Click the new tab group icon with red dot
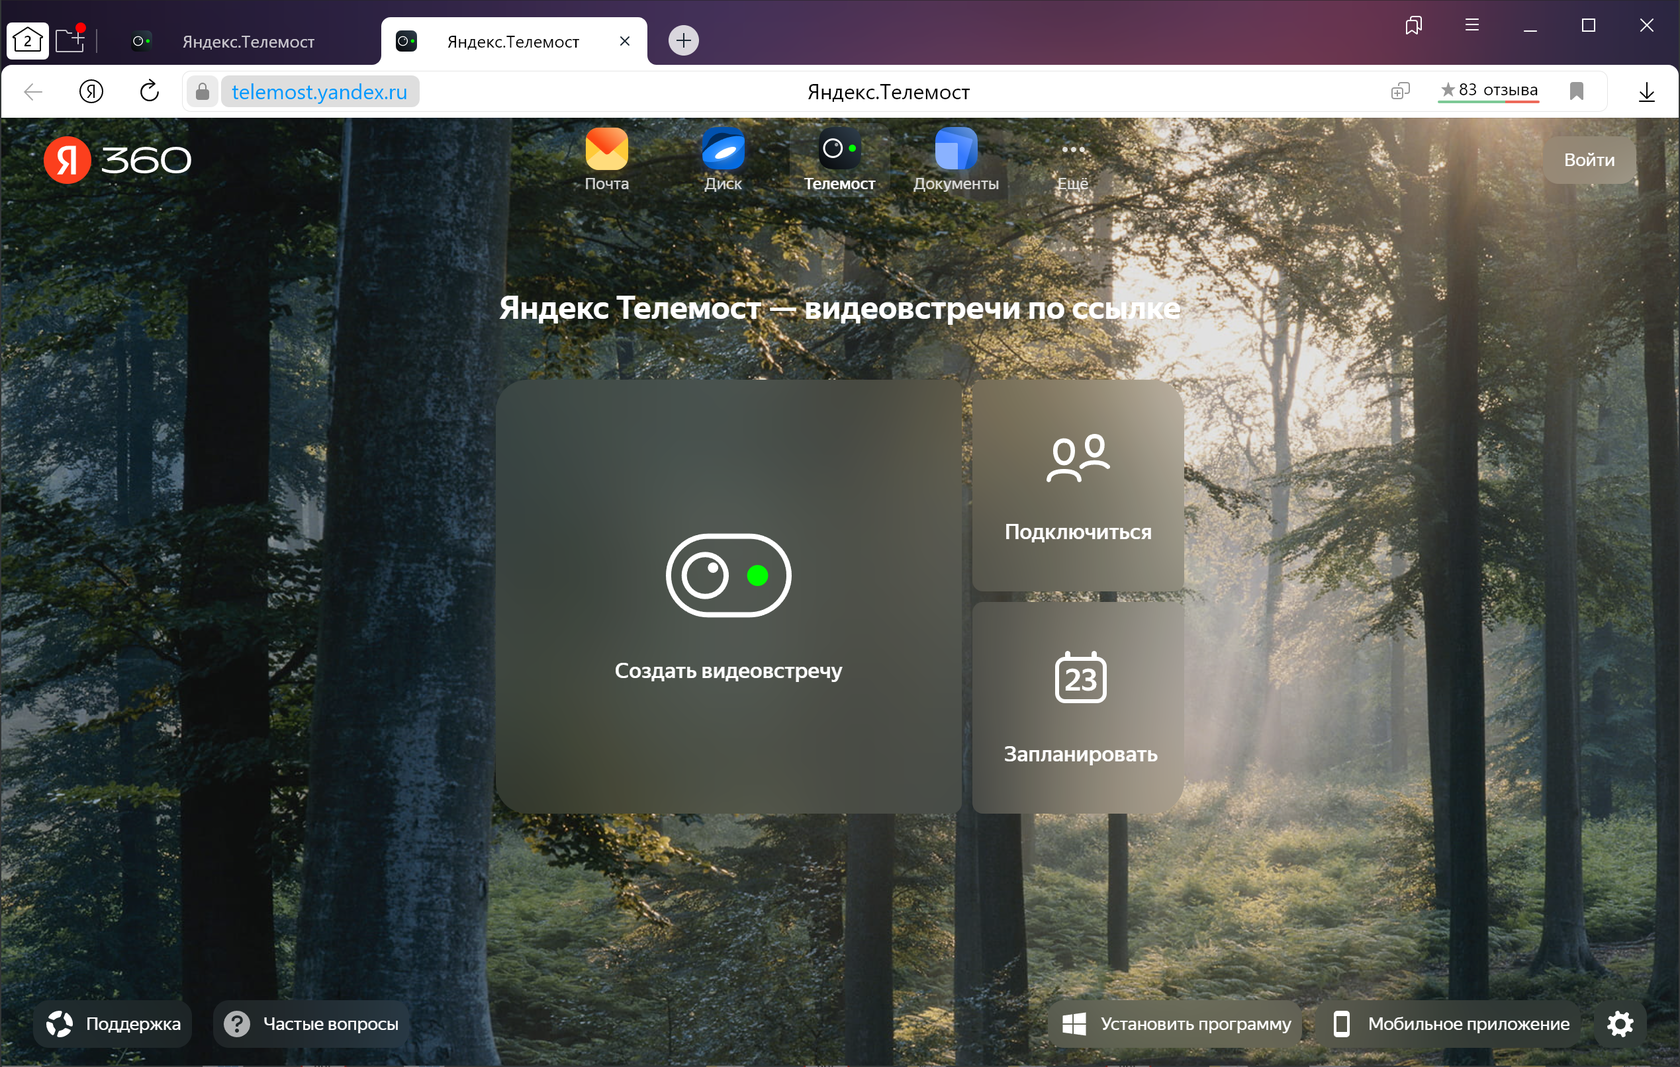 [x=70, y=40]
